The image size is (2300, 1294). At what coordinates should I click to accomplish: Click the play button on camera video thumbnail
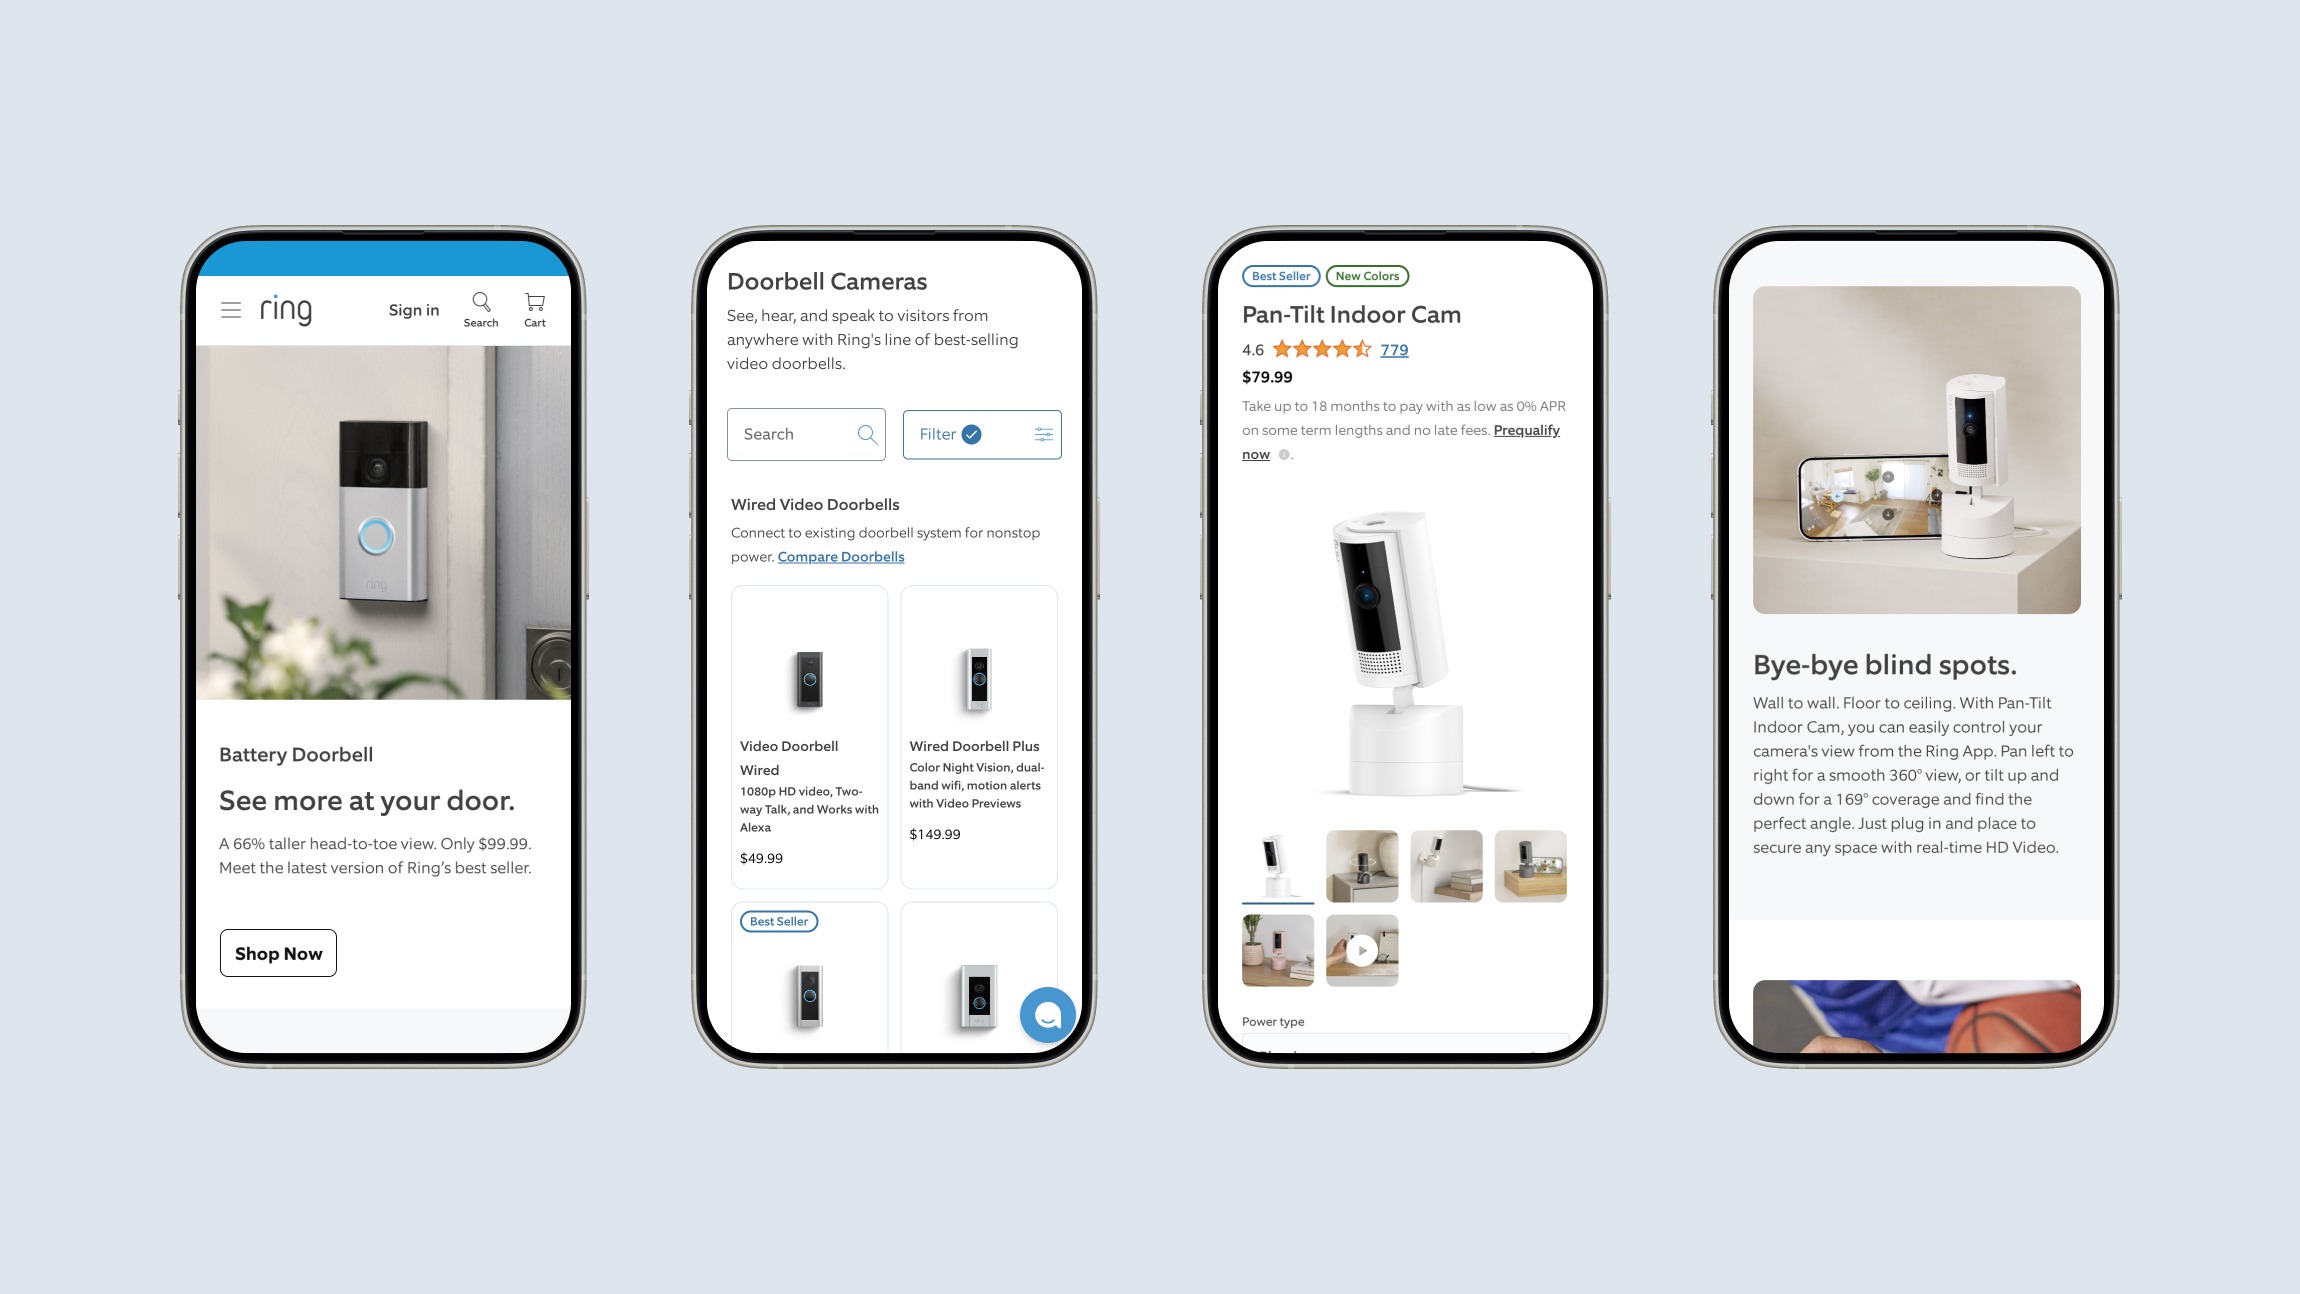point(1362,951)
